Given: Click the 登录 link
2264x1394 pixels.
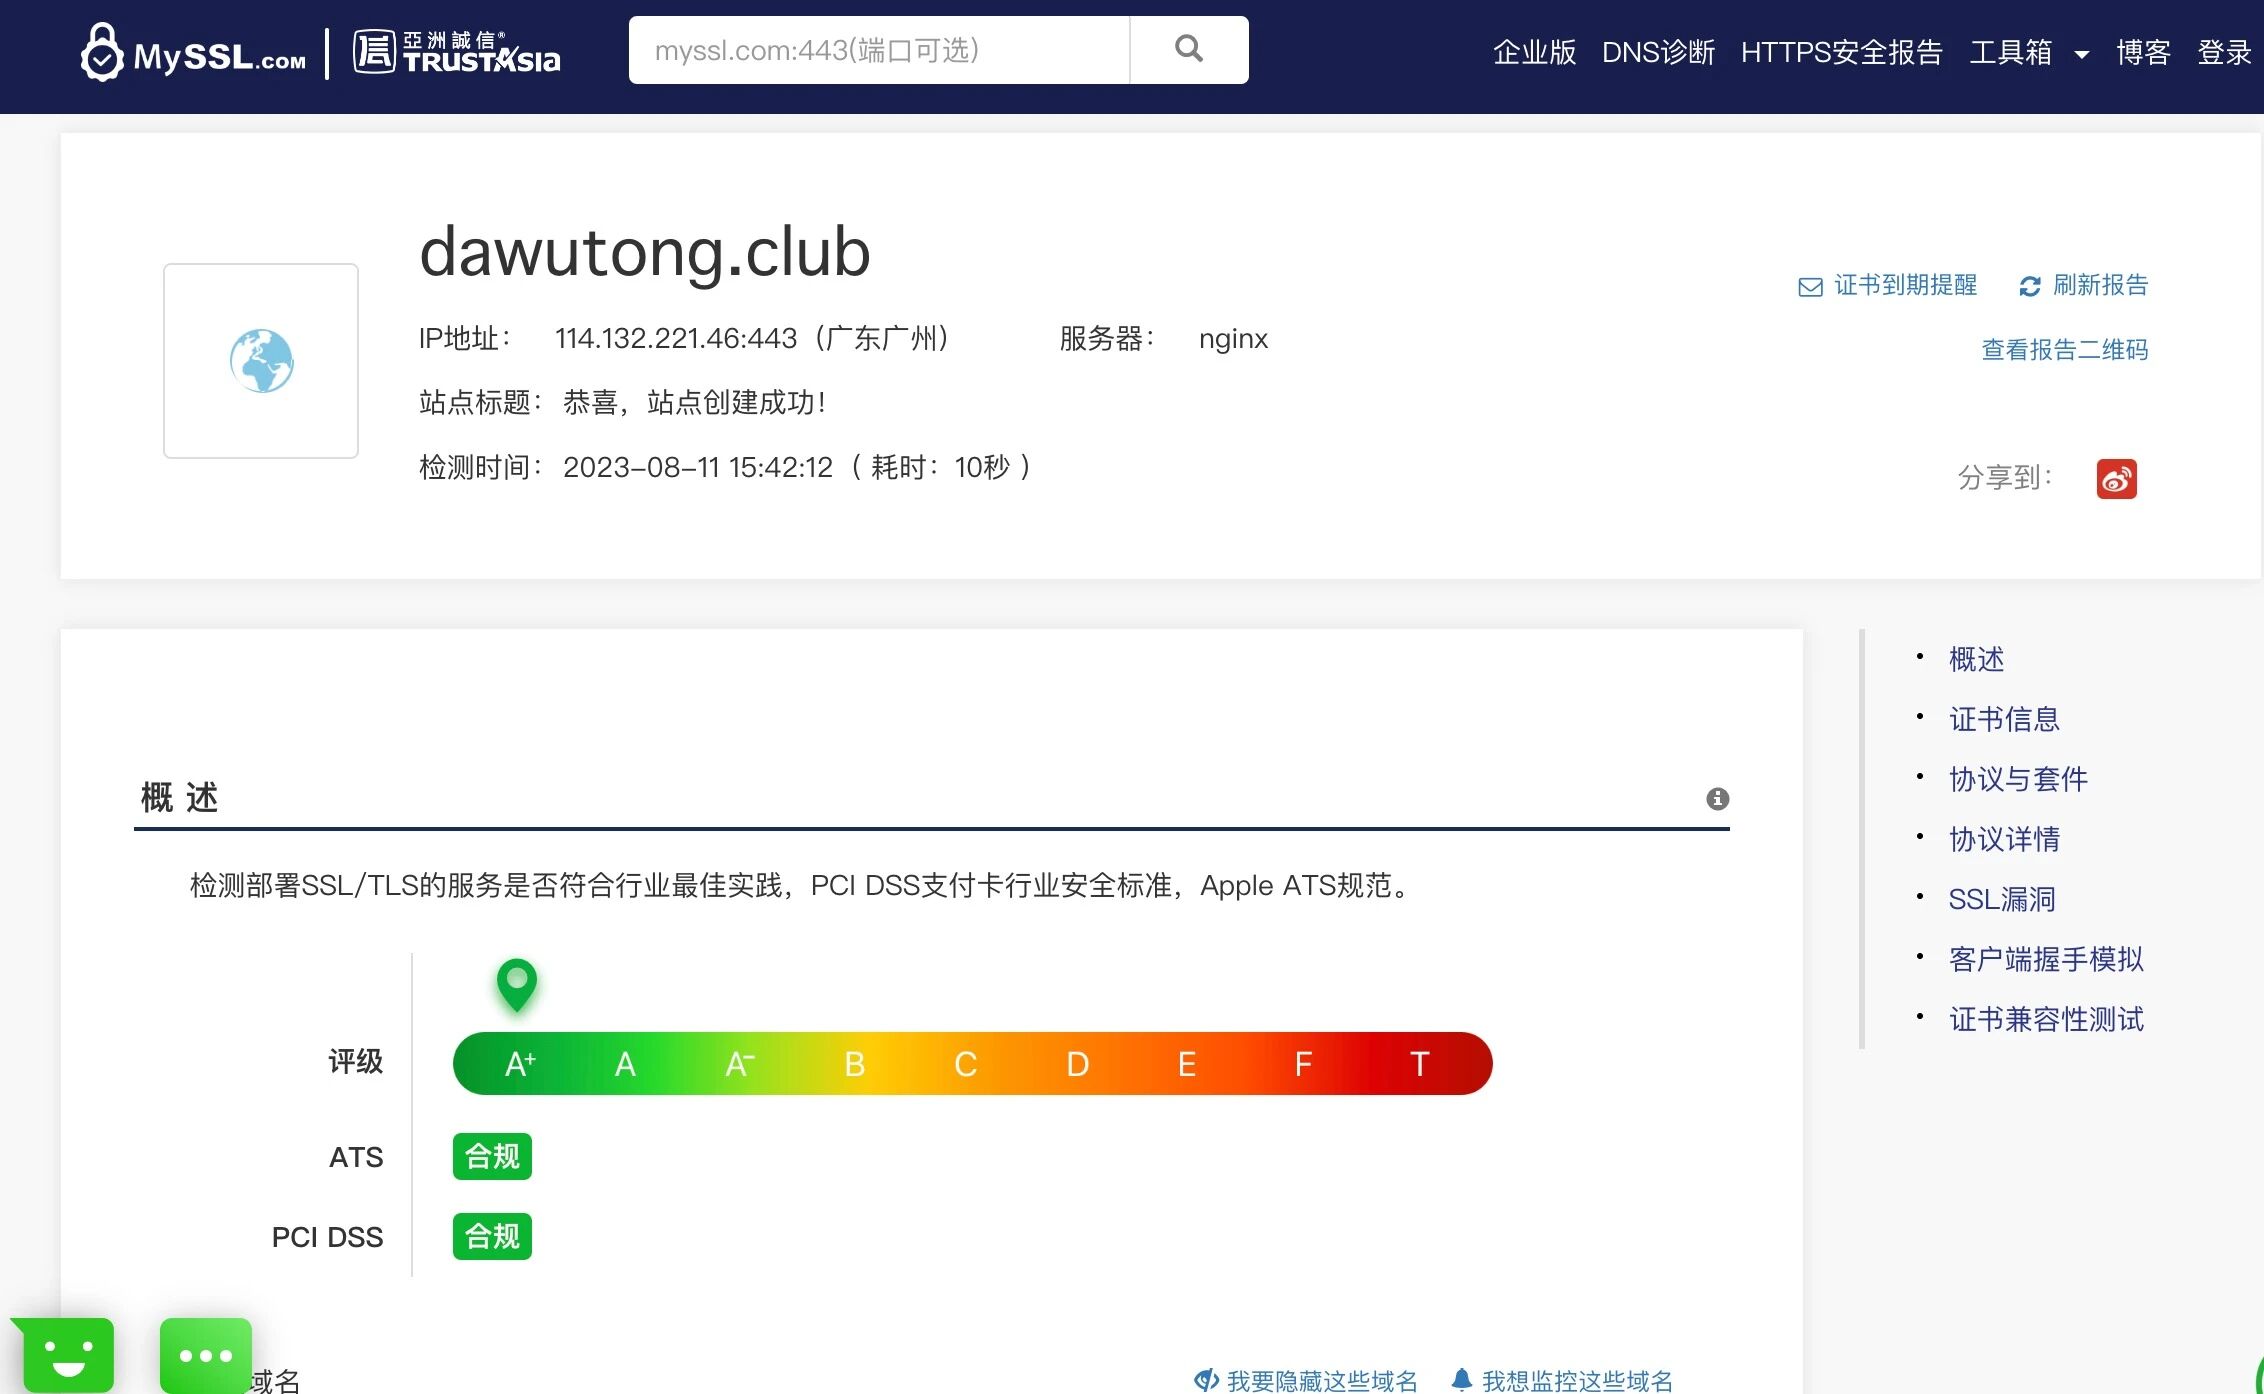Looking at the screenshot, I should [x=2224, y=52].
